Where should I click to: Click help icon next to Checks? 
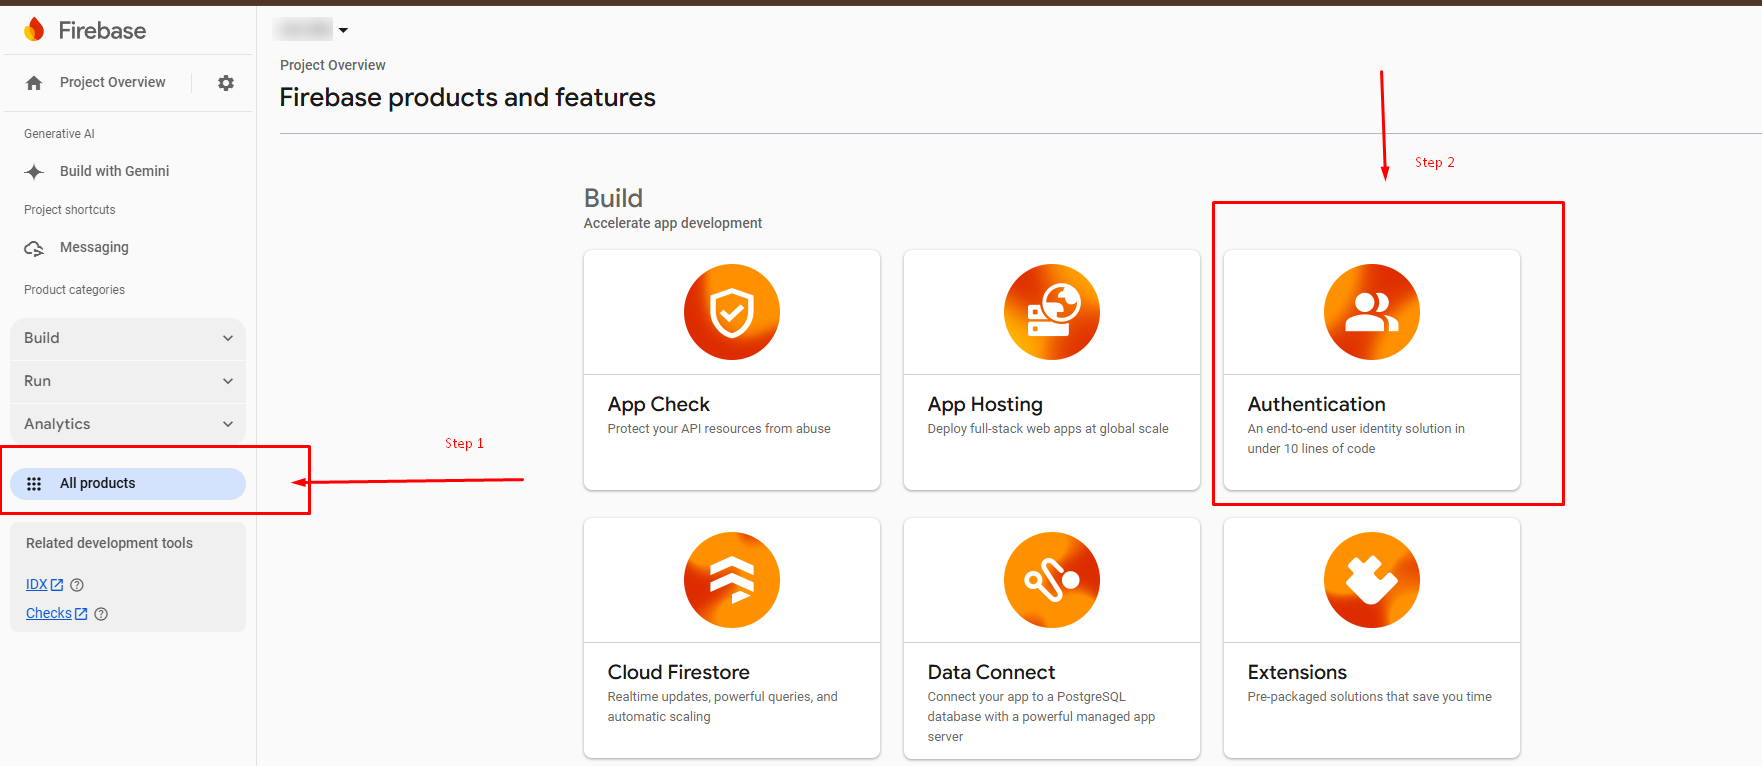101,614
